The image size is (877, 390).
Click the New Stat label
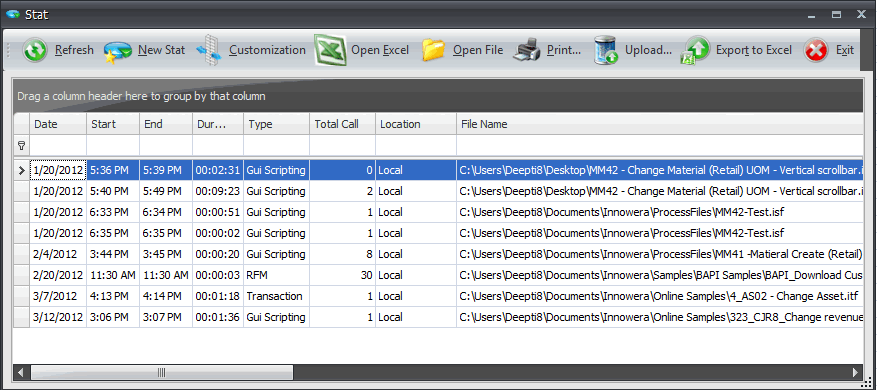(161, 50)
